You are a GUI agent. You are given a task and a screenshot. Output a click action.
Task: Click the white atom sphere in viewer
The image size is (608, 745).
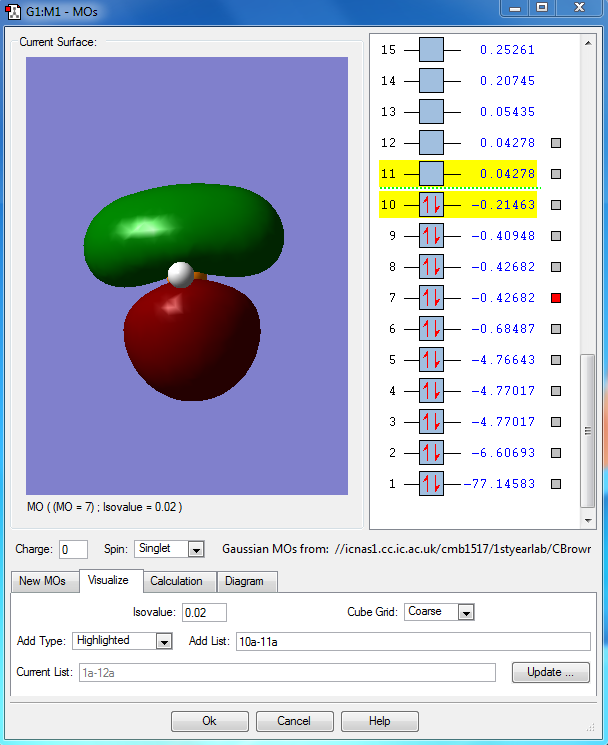[180, 275]
